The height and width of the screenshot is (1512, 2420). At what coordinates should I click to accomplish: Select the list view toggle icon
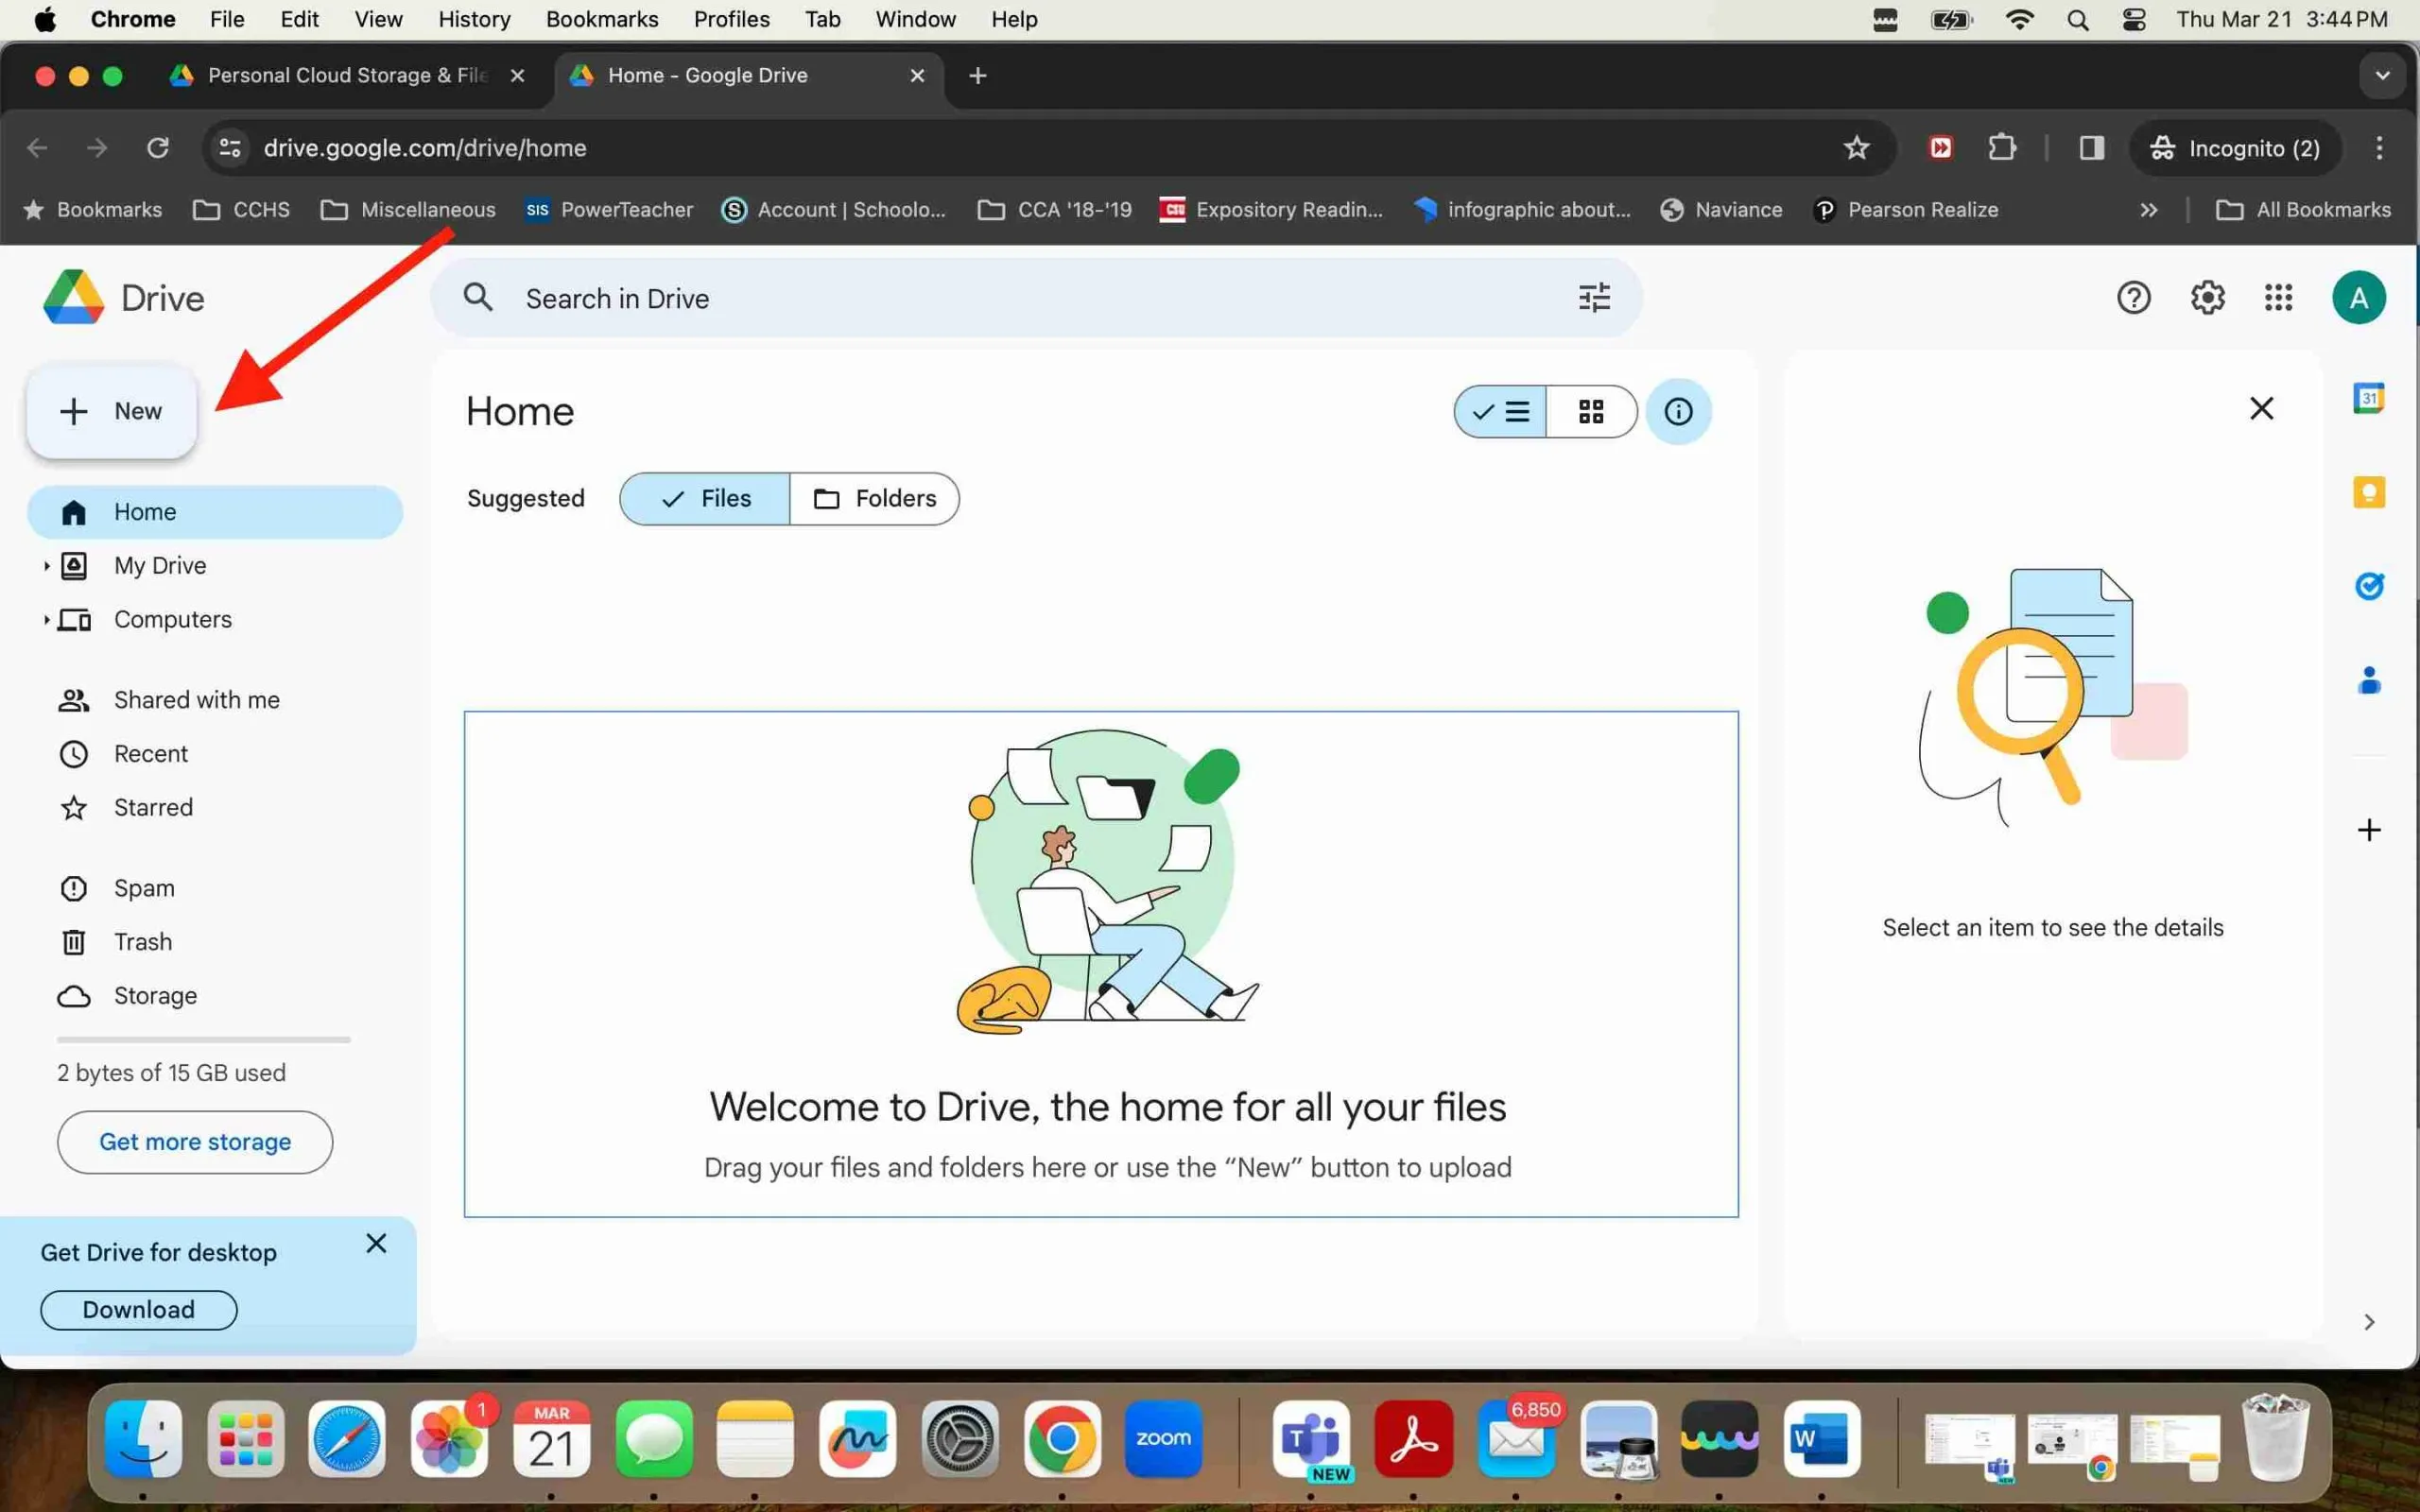[x=1502, y=411]
